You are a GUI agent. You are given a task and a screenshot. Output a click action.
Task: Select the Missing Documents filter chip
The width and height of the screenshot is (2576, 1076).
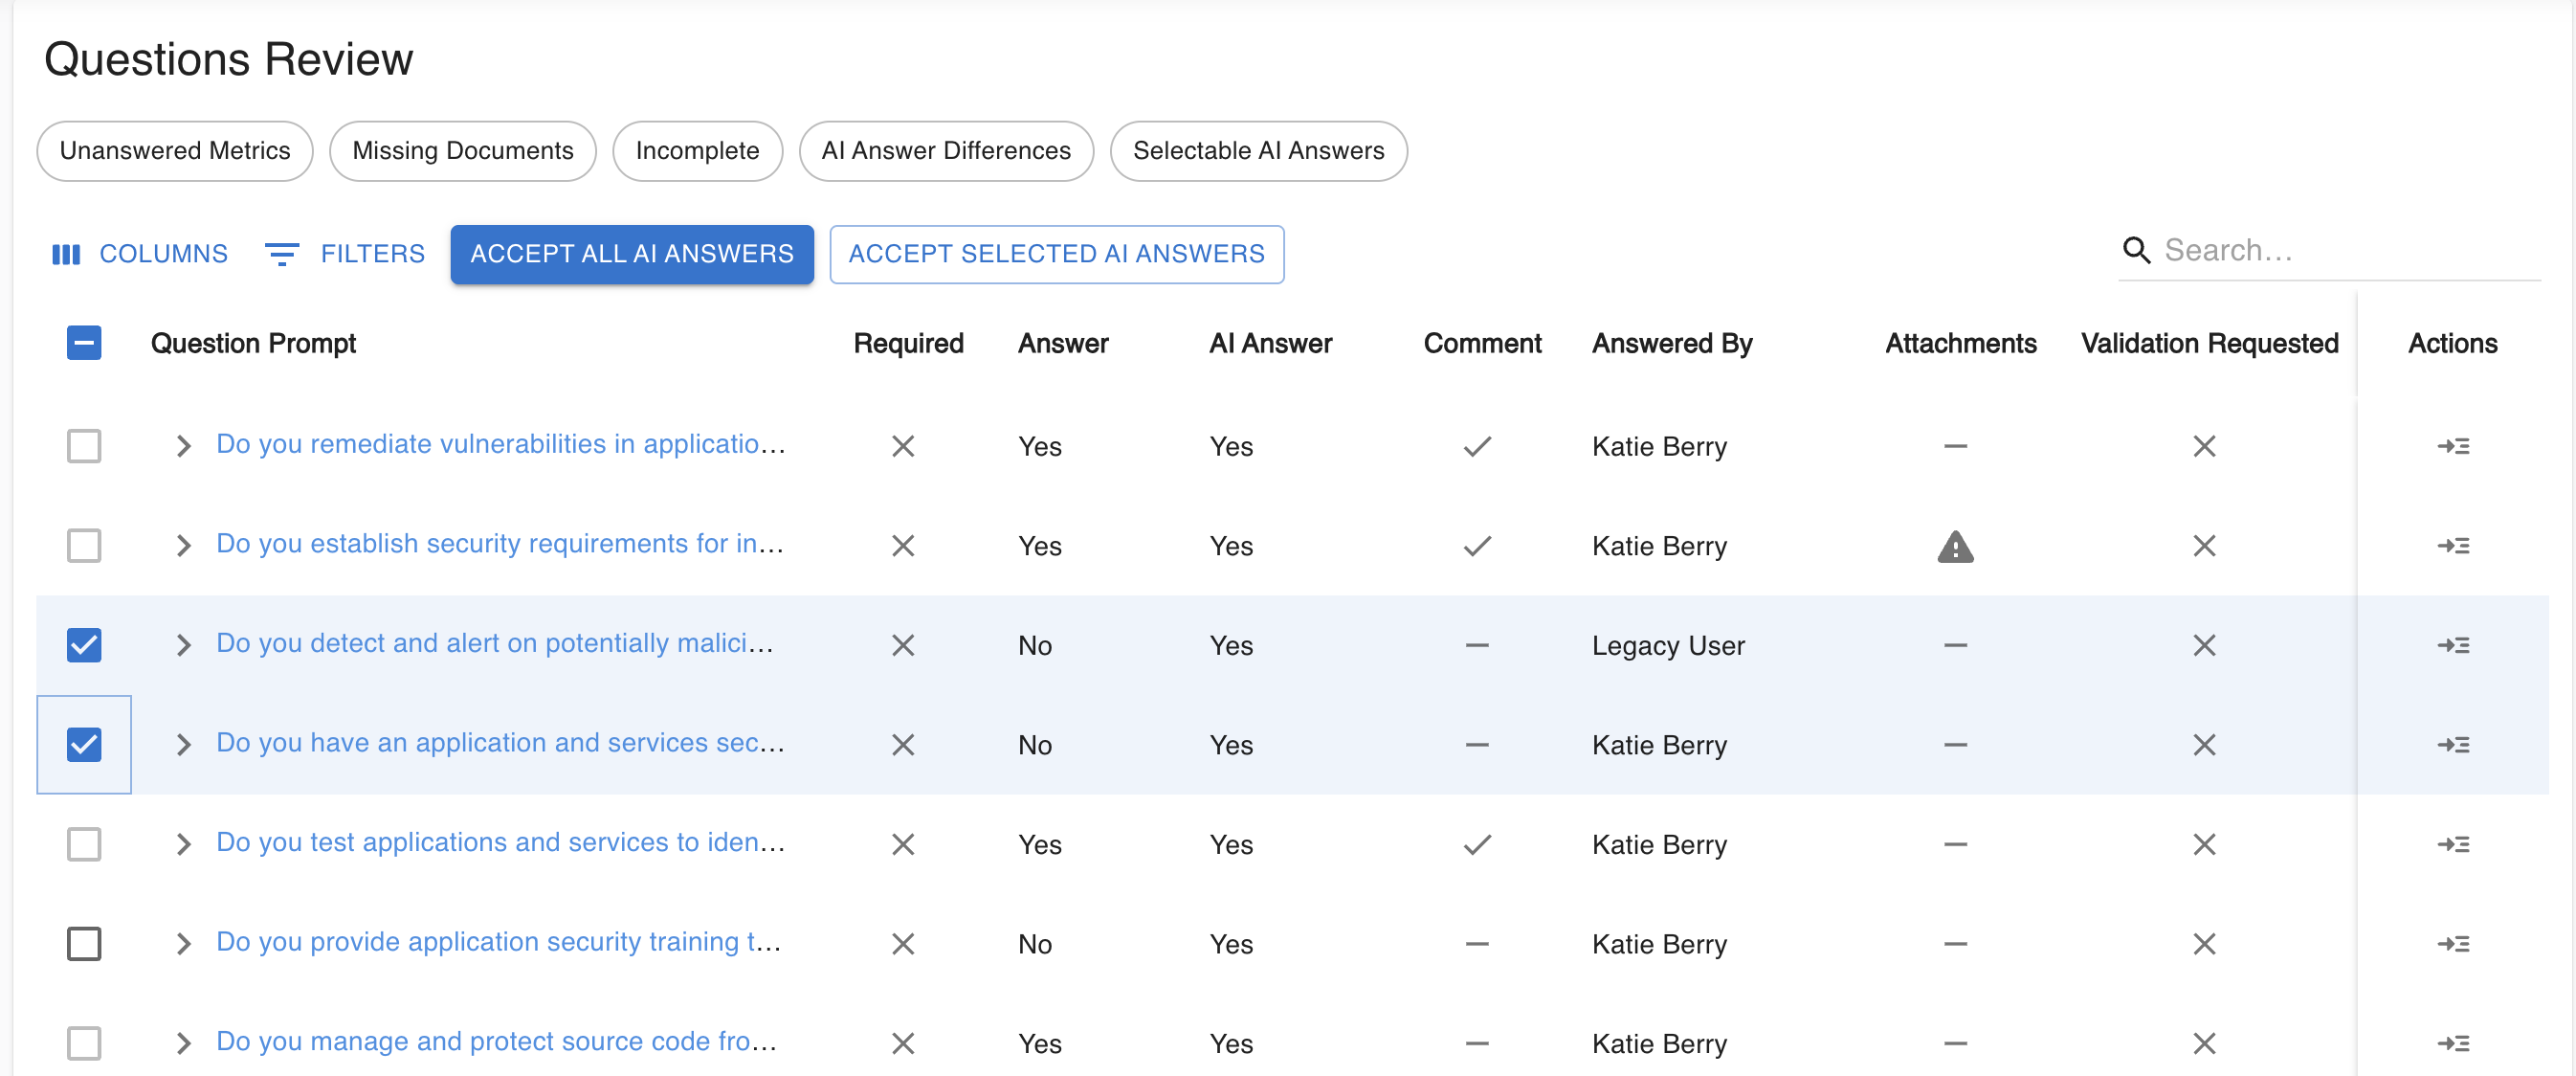pyautogui.click(x=463, y=151)
